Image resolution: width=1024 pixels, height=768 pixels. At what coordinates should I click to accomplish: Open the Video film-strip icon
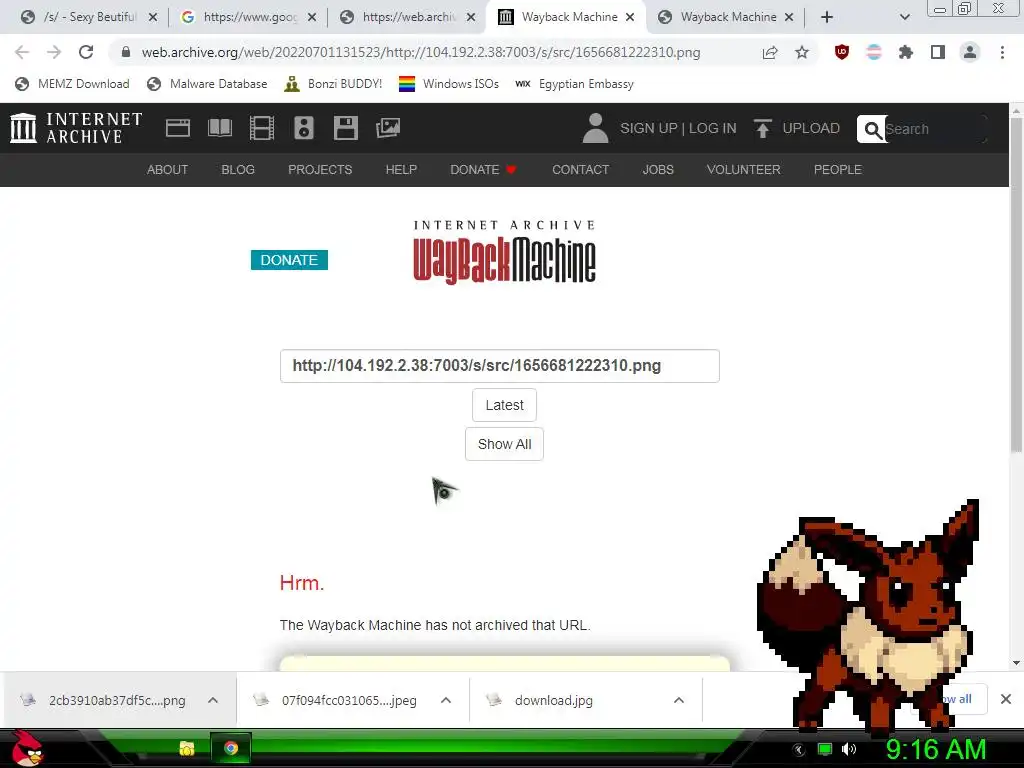(x=262, y=128)
